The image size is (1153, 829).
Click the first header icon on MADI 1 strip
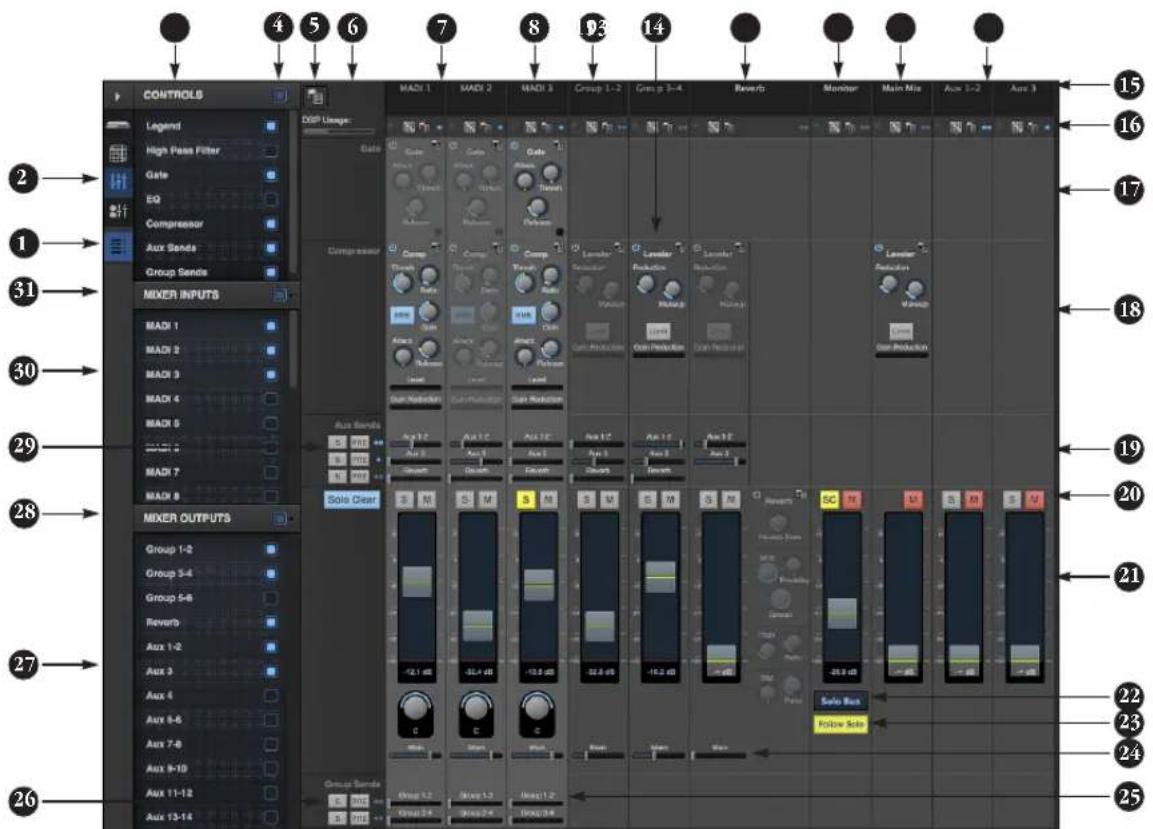pos(409,127)
